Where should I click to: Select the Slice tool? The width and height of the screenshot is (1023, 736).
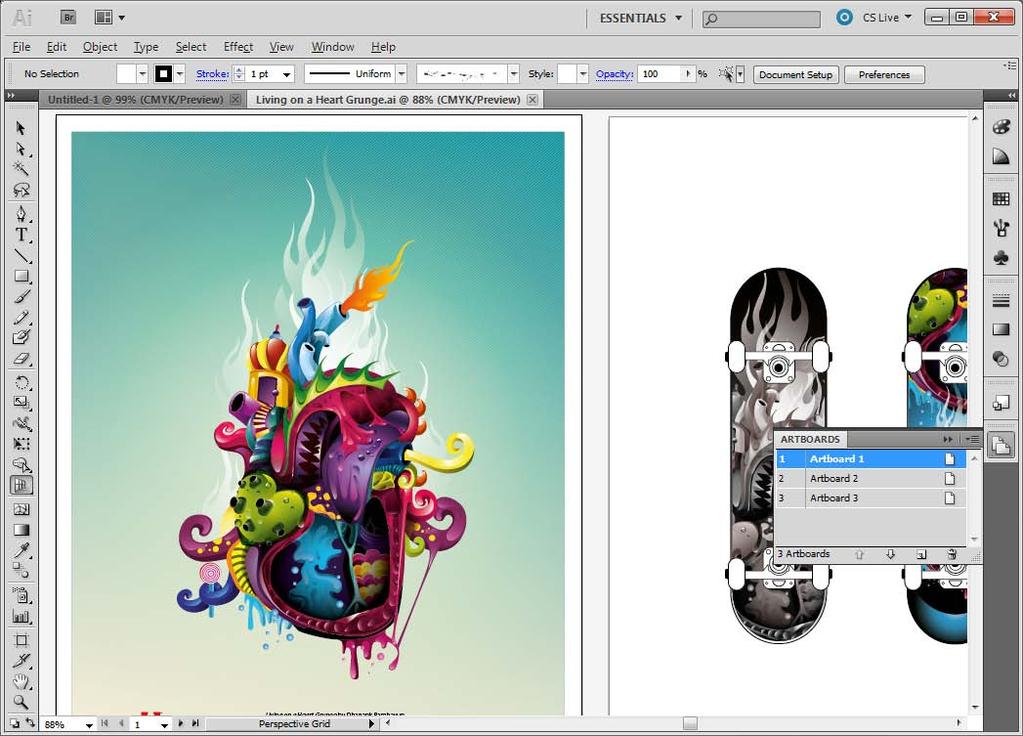tap(21, 660)
